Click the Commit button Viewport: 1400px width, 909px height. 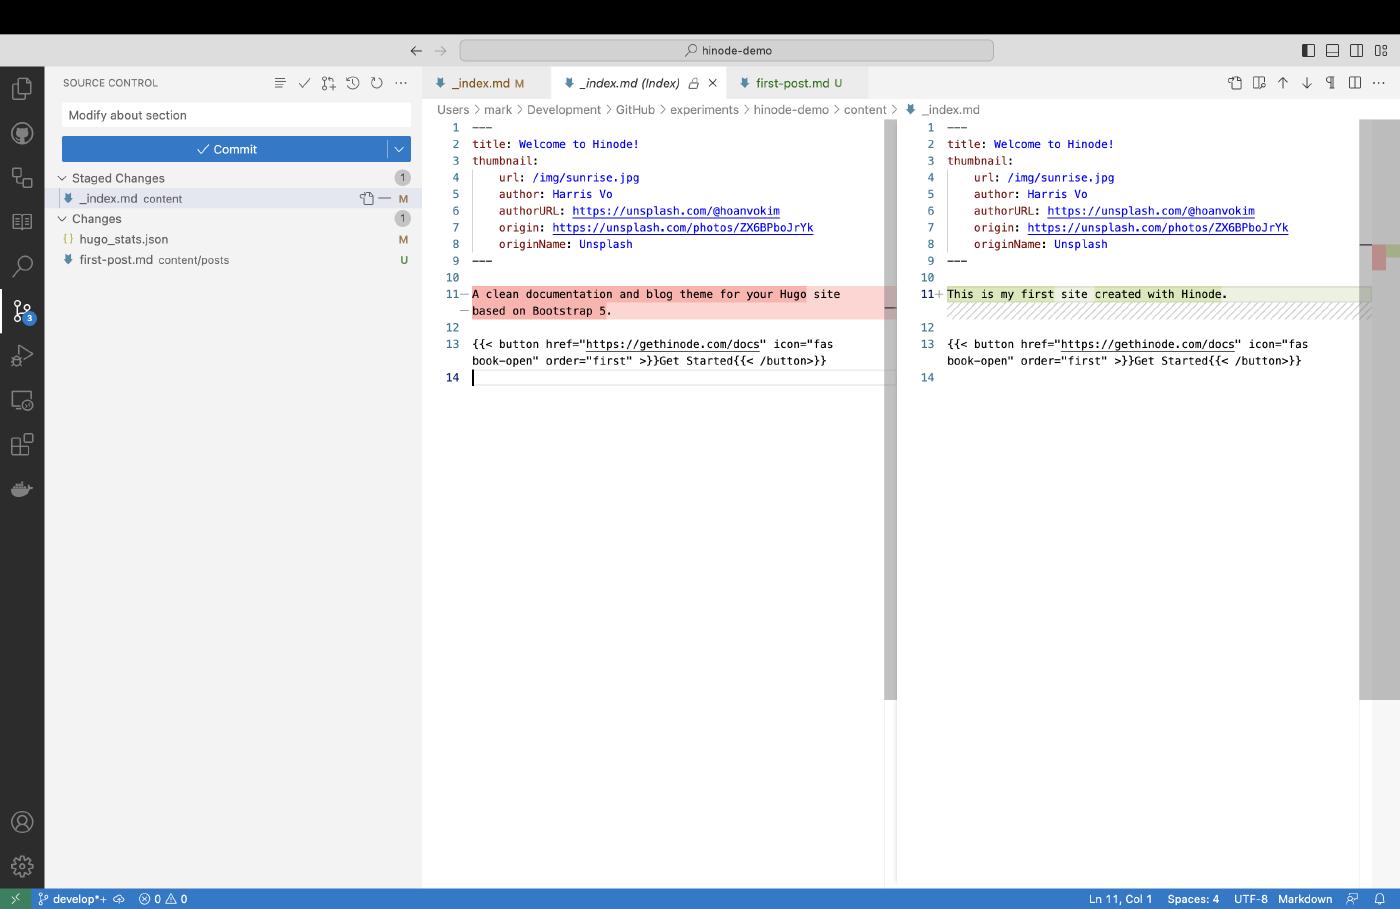point(225,149)
